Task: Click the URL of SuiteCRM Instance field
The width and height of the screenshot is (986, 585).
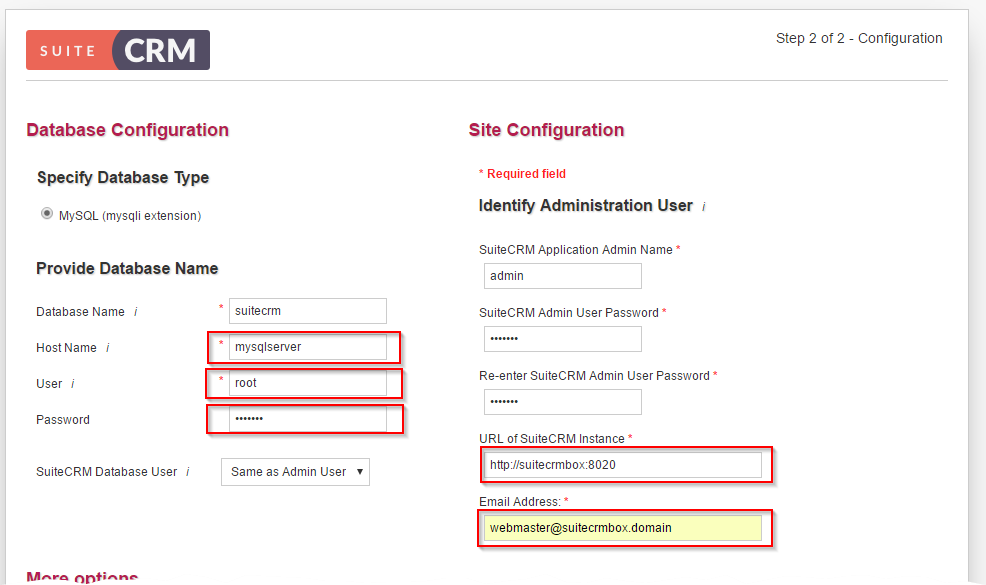Action: pyautogui.click(x=623, y=465)
